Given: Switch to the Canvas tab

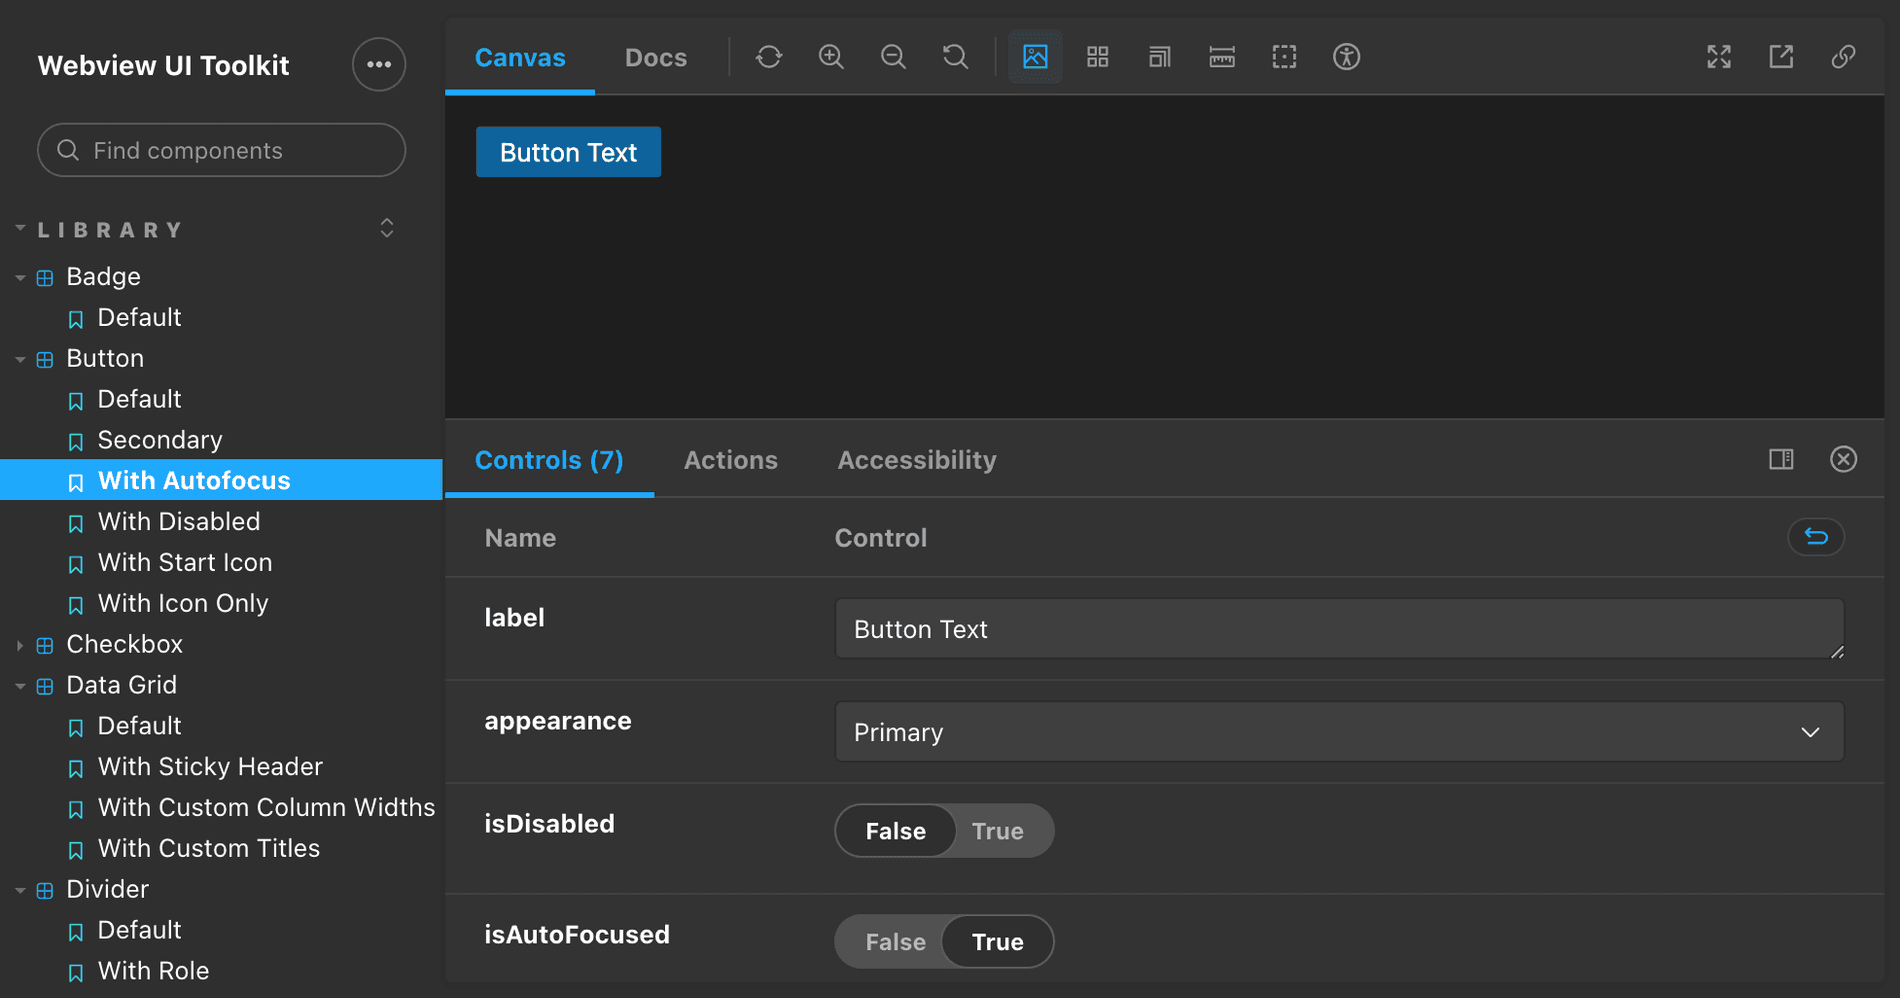Looking at the screenshot, I should pyautogui.click(x=520, y=58).
